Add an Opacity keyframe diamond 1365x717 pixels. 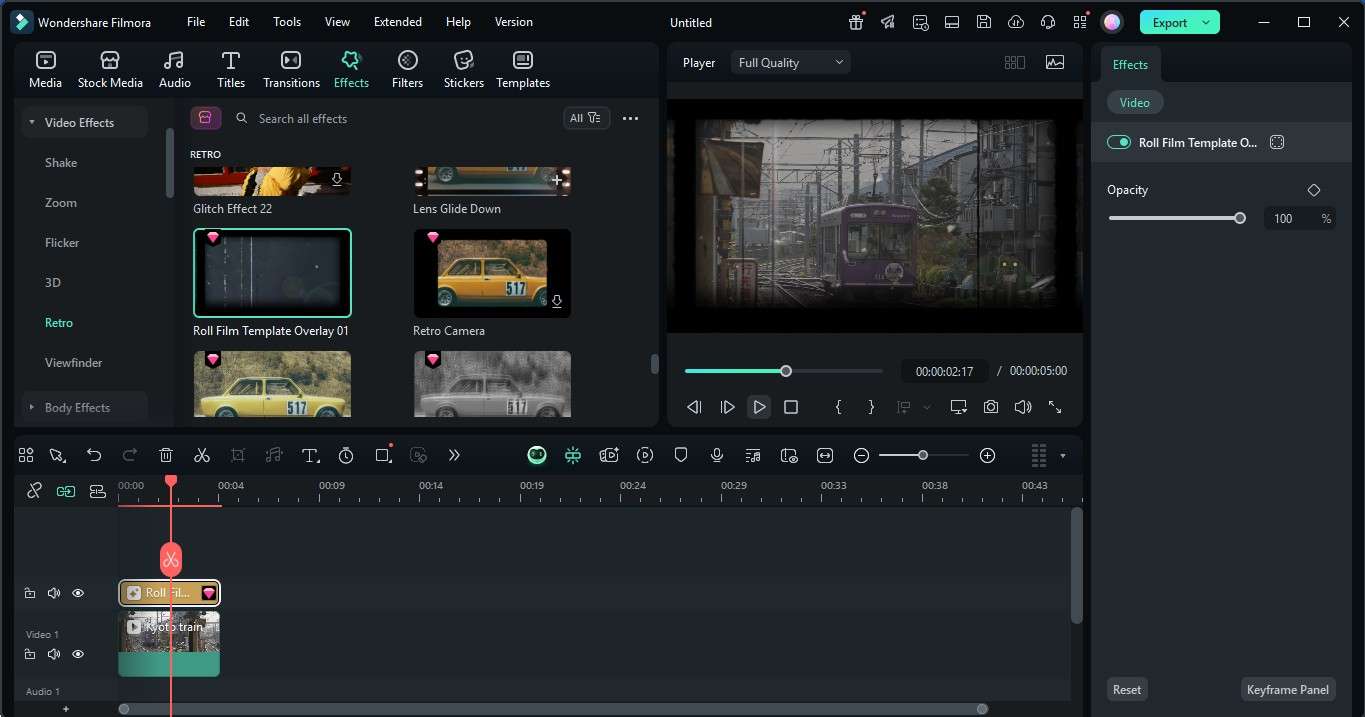pos(1314,190)
